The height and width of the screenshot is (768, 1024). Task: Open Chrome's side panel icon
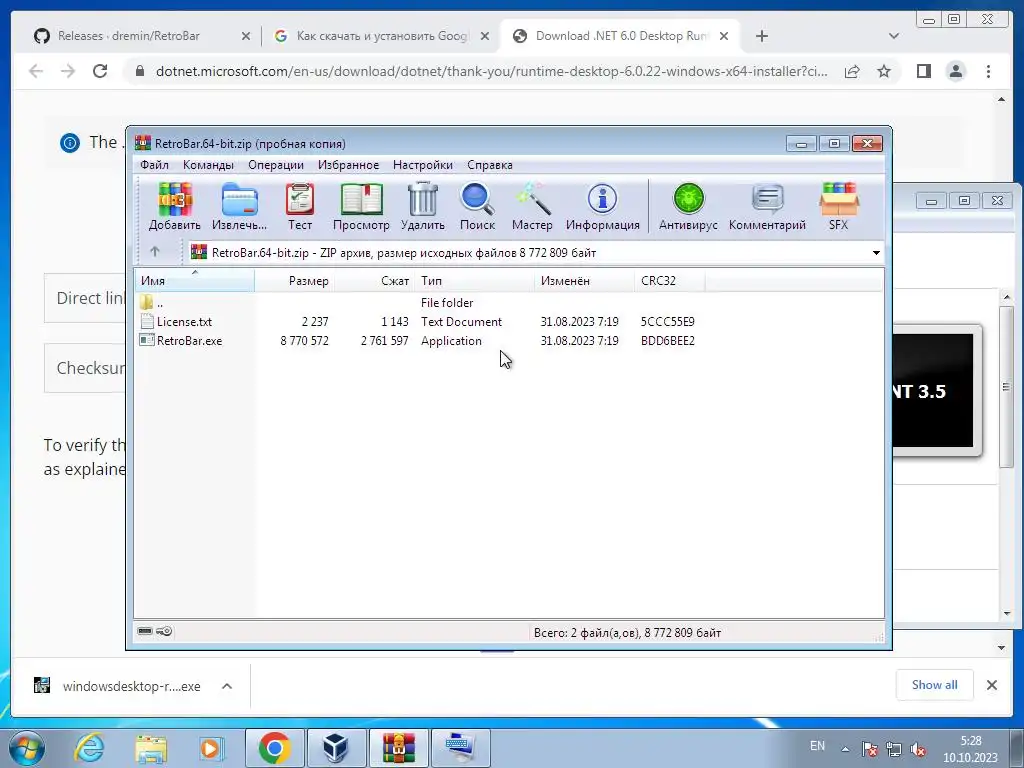click(923, 71)
